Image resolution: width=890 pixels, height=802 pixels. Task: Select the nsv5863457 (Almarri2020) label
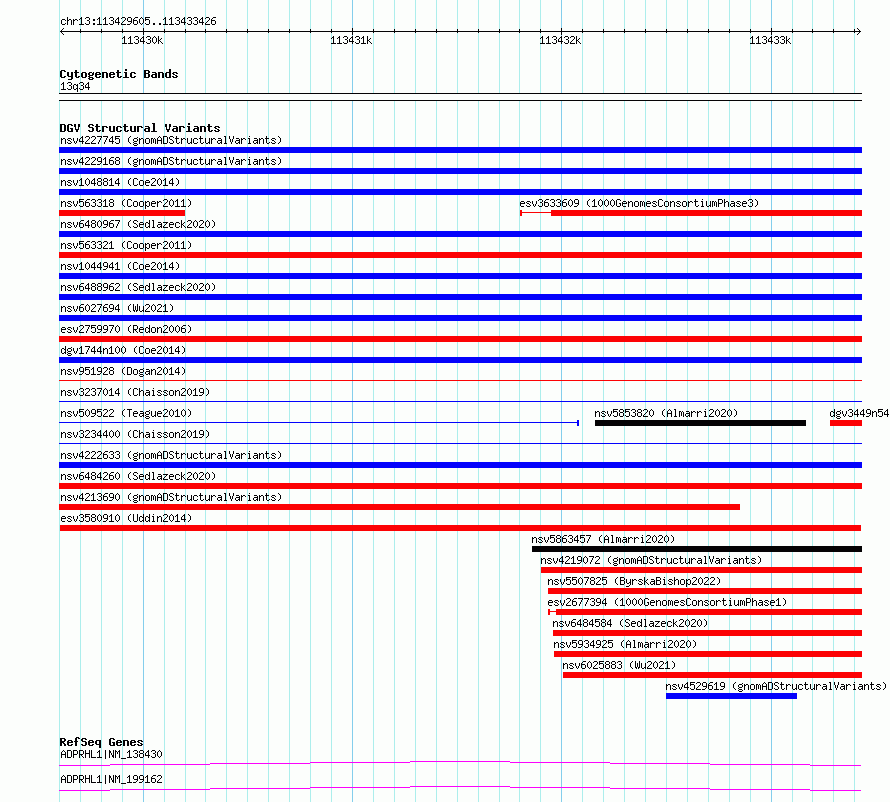tap(603, 539)
